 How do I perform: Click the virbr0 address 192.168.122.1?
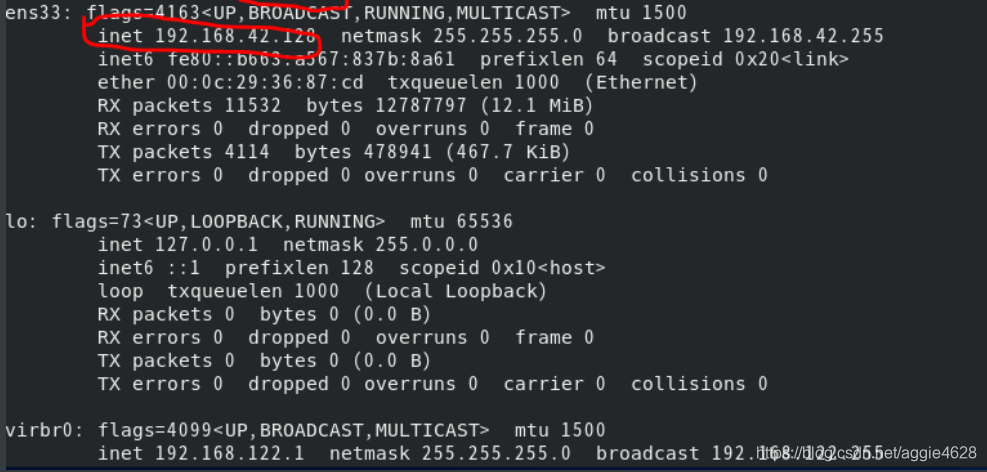click(230, 453)
